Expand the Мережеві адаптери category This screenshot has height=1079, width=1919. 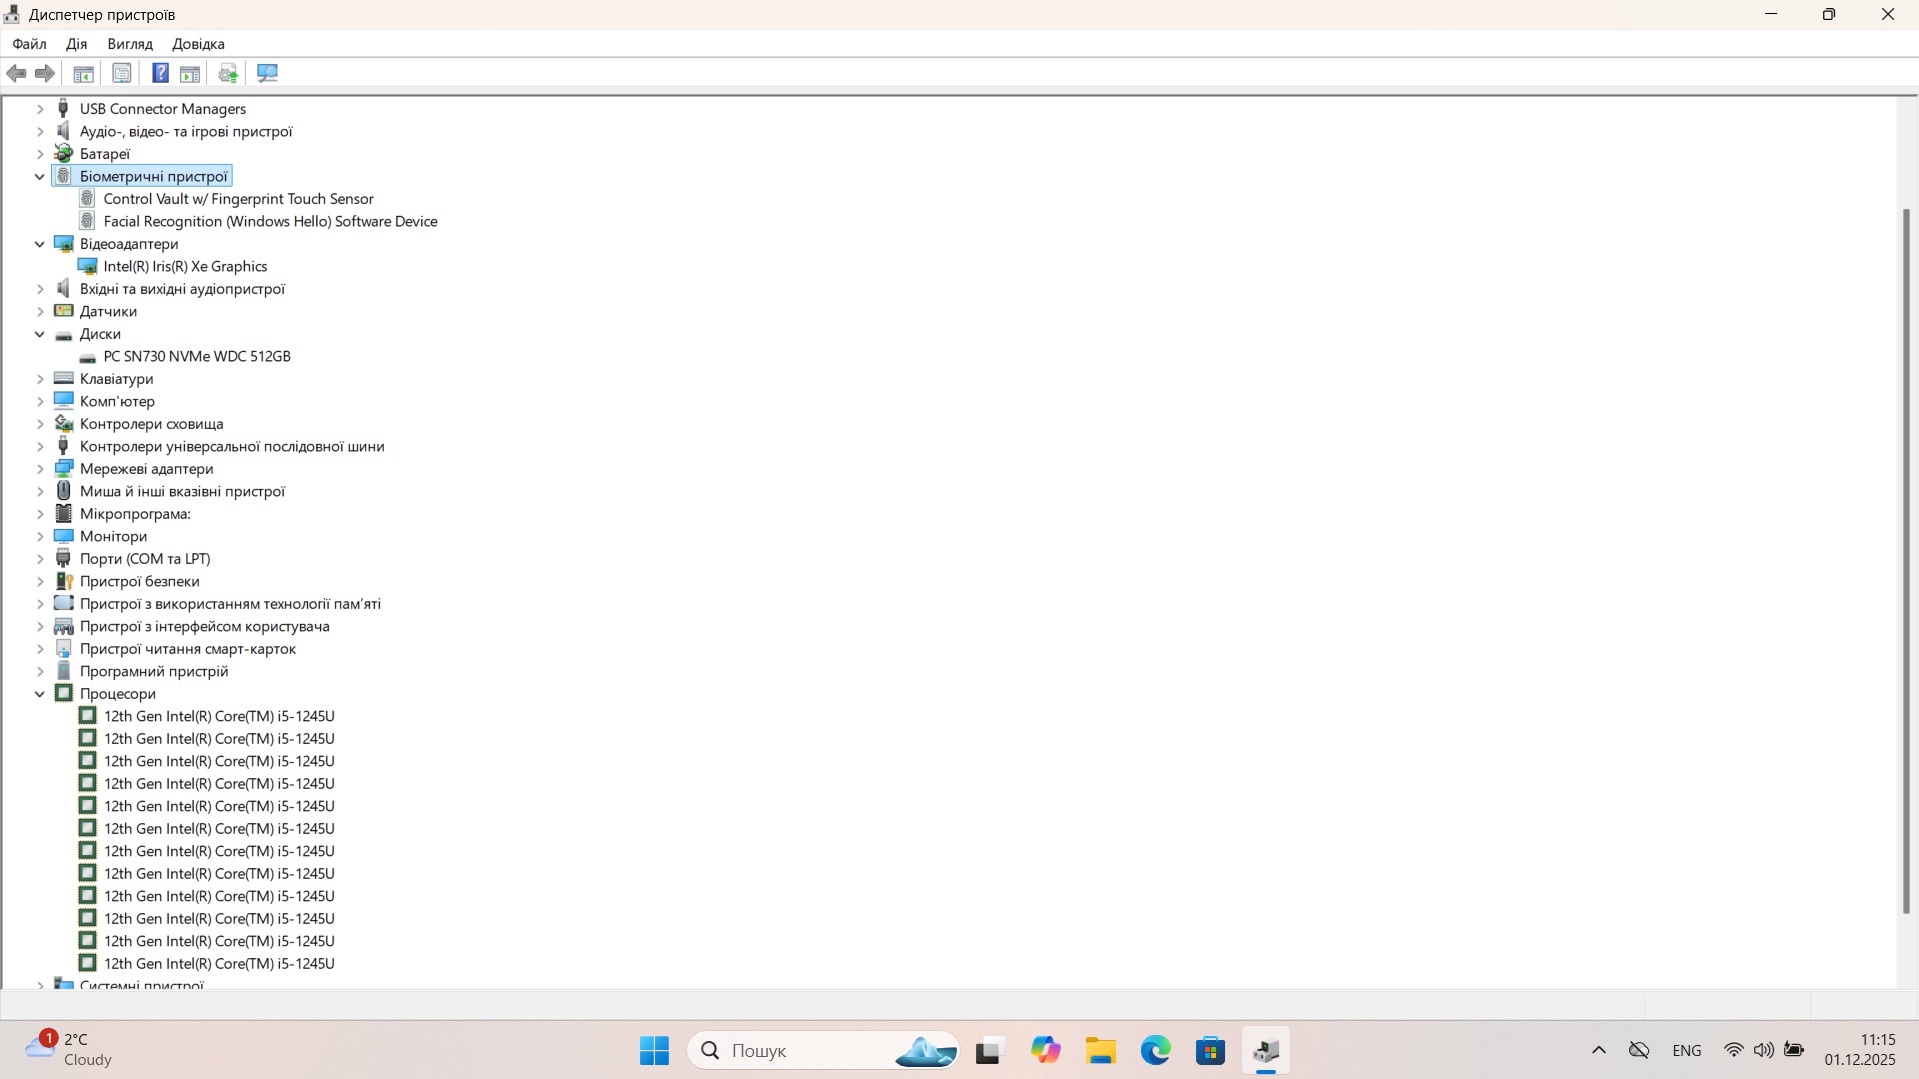40,469
